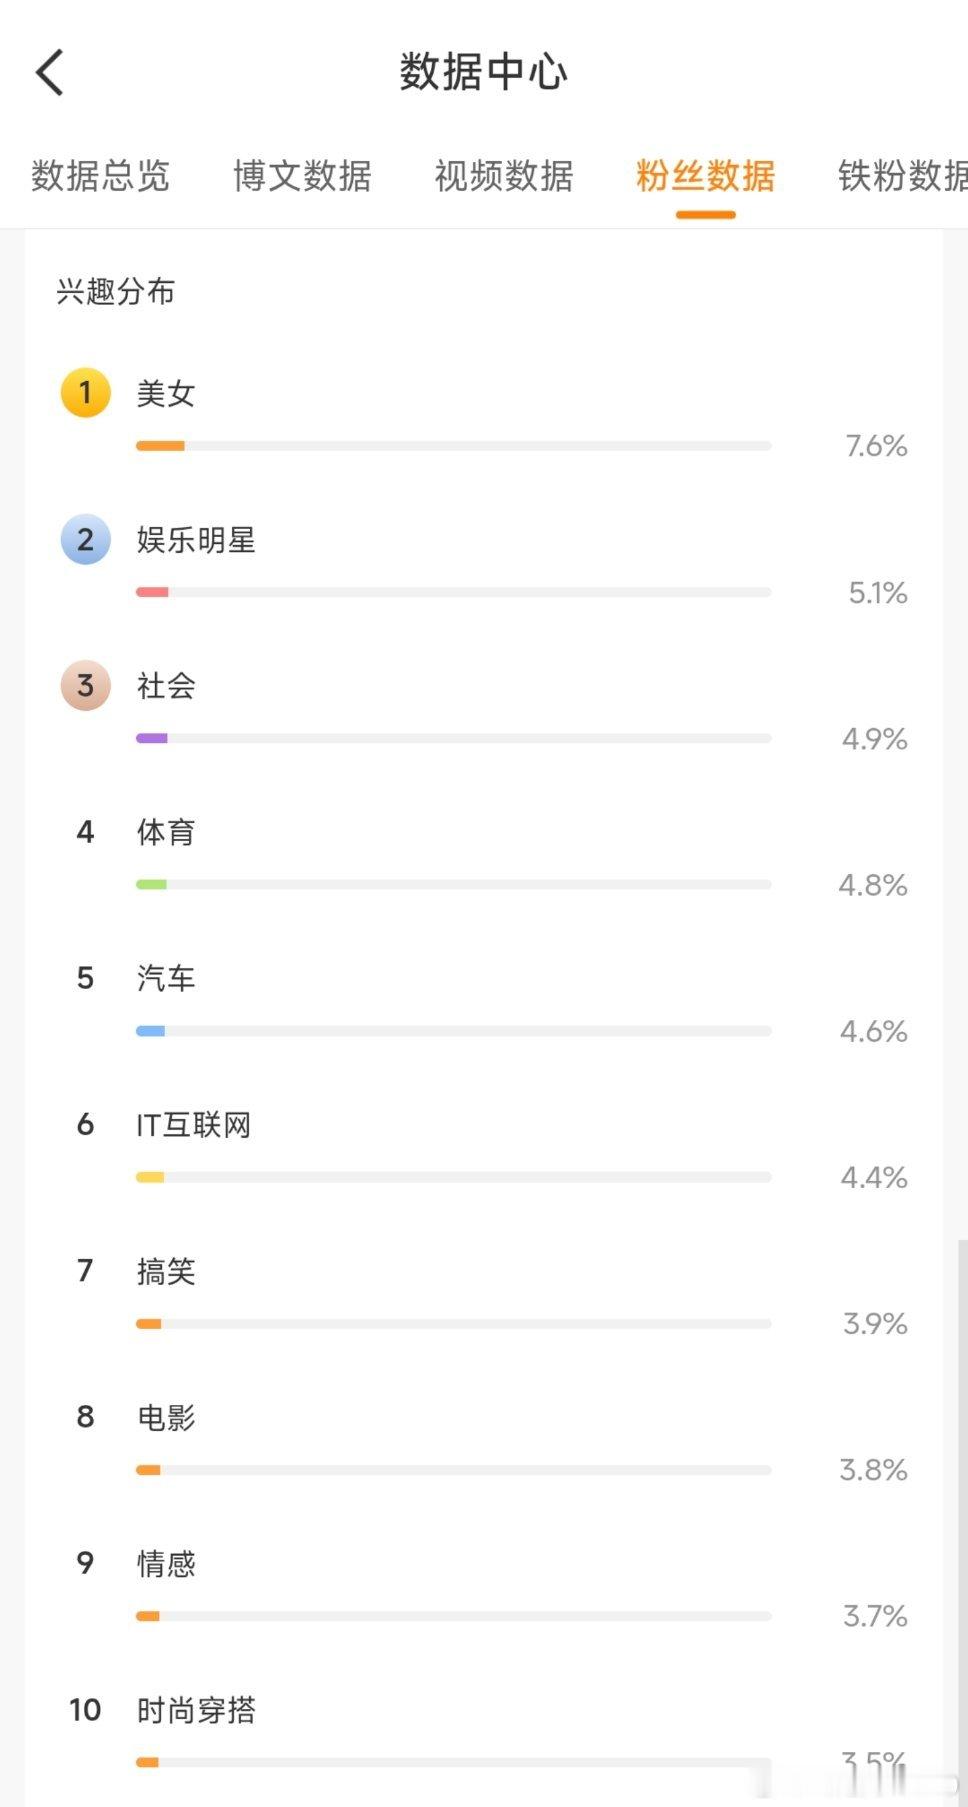
Task: Tap the IT互联网 interest label
Action: (193, 1125)
